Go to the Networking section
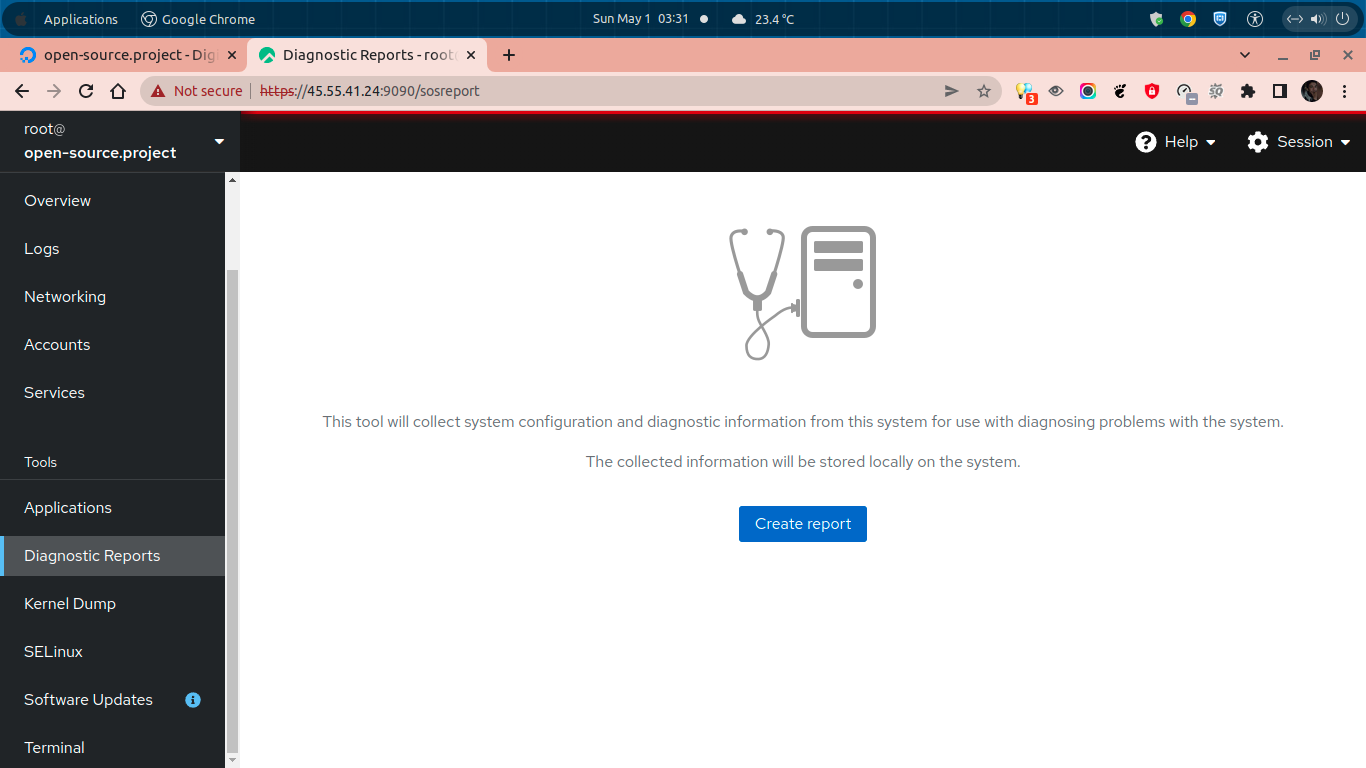Image resolution: width=1366 pixels, height=768 pixels. 113,297
